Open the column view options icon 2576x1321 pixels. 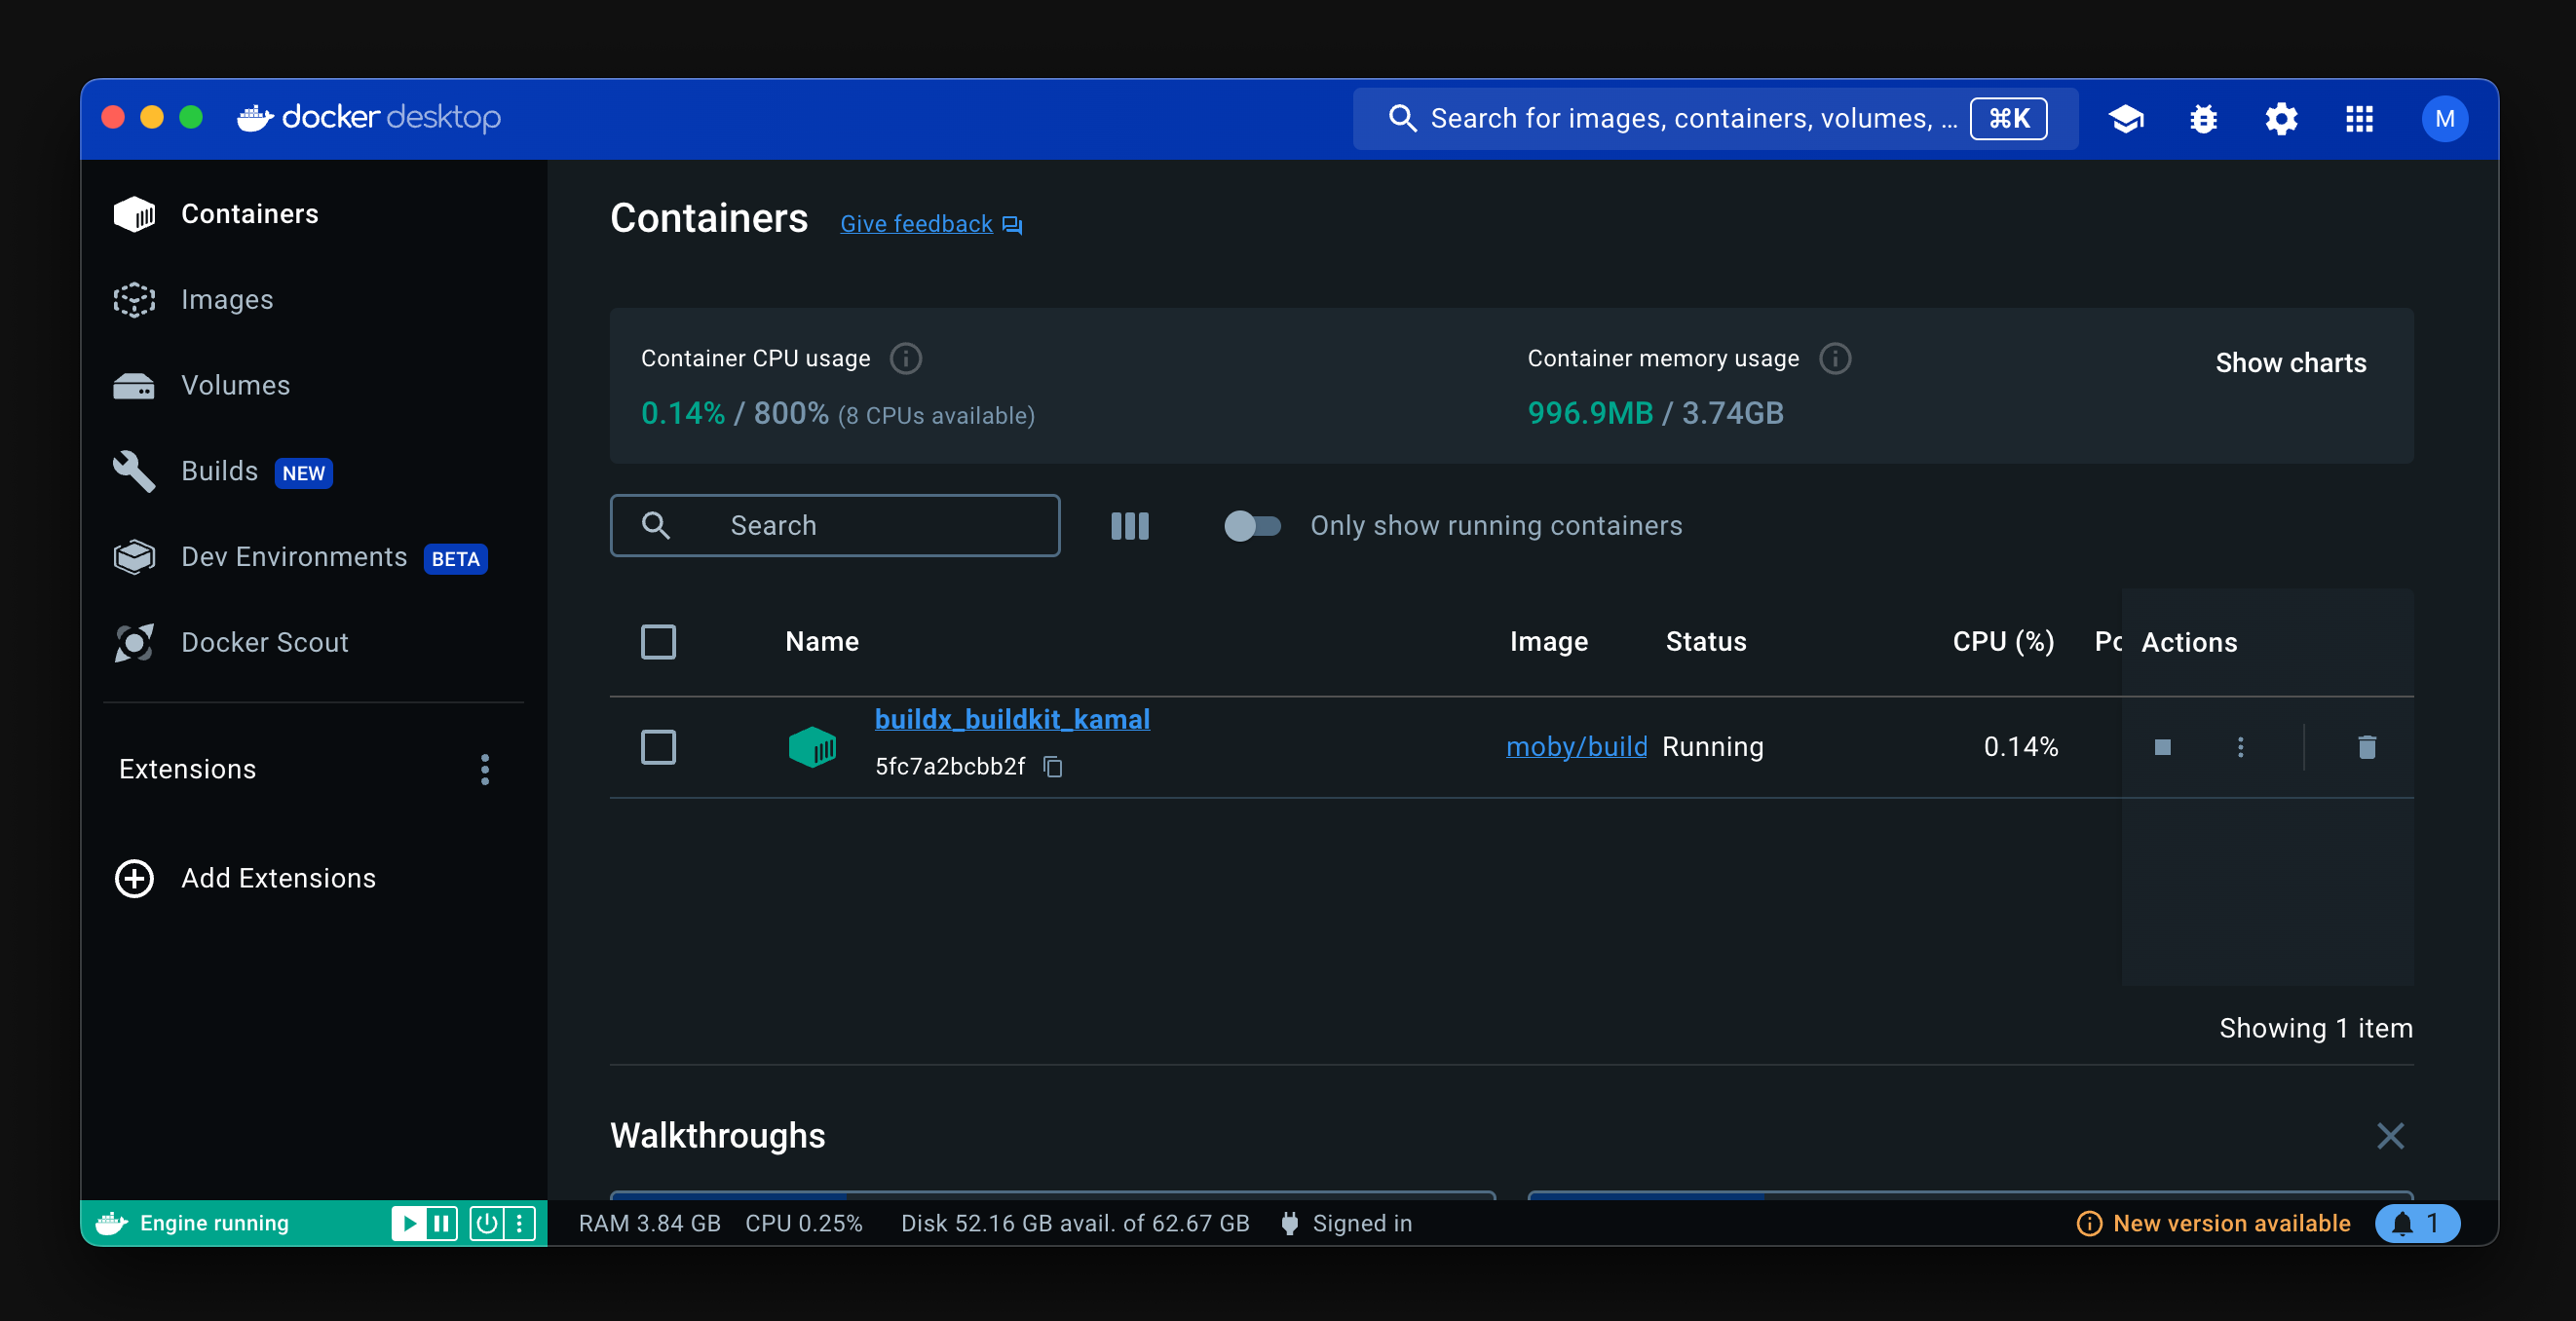click(1129, 526)
